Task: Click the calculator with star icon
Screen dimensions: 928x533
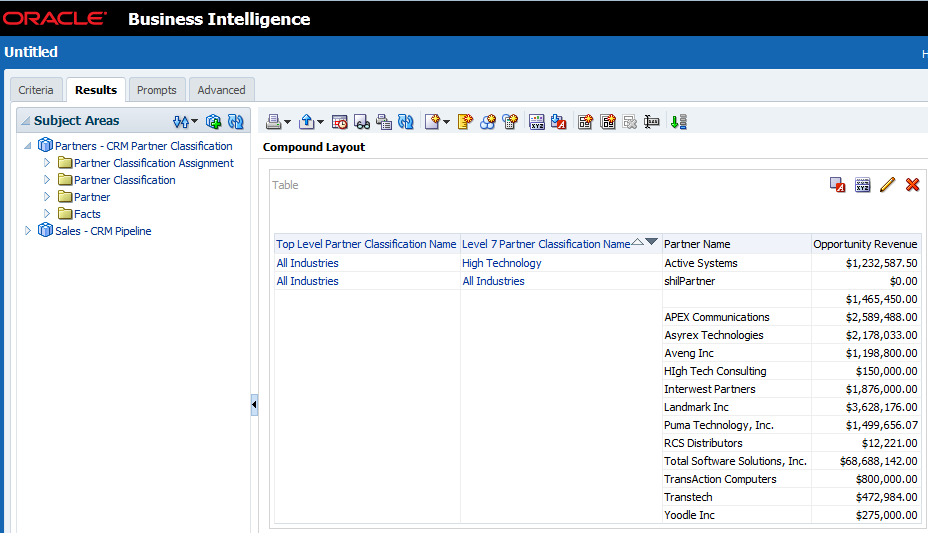Action: [x=510, y=122]
